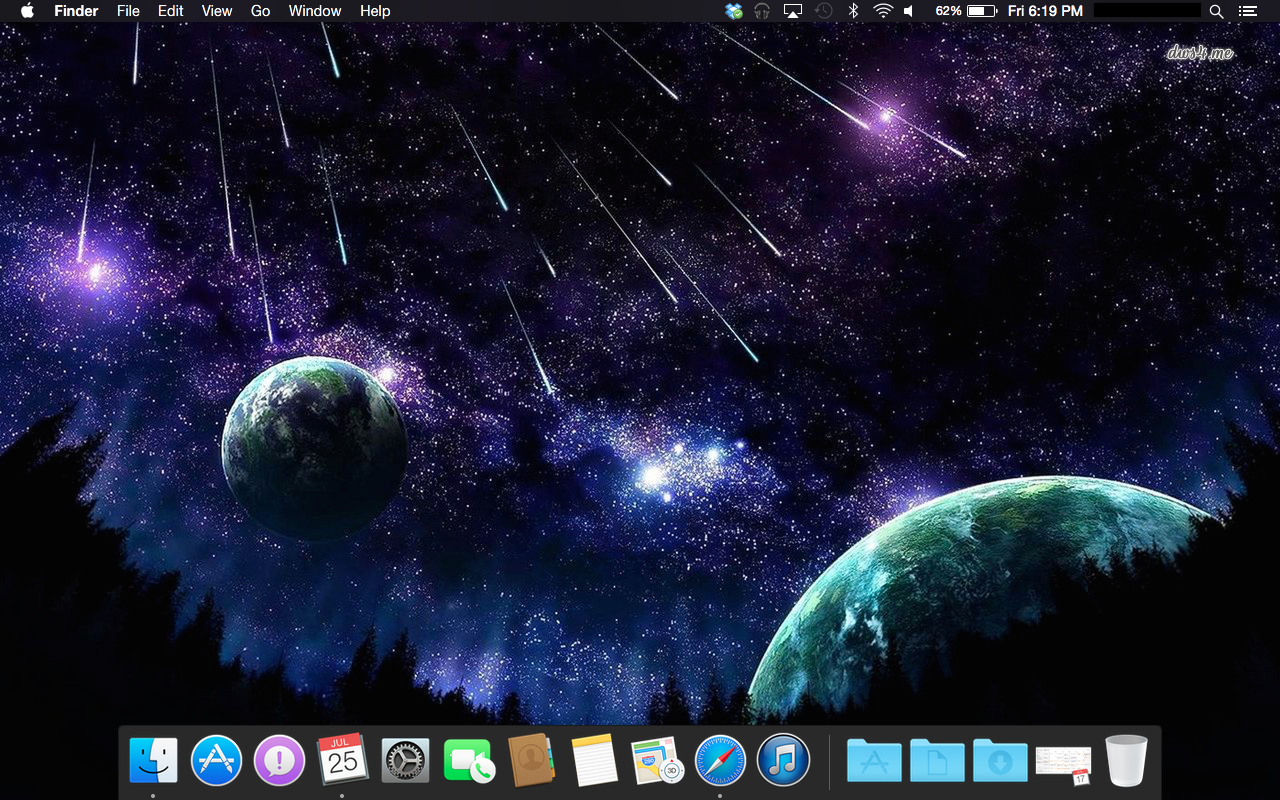1280x800 pixels.
Task: Launch the Safari compass icon
Action: (720, 760)
